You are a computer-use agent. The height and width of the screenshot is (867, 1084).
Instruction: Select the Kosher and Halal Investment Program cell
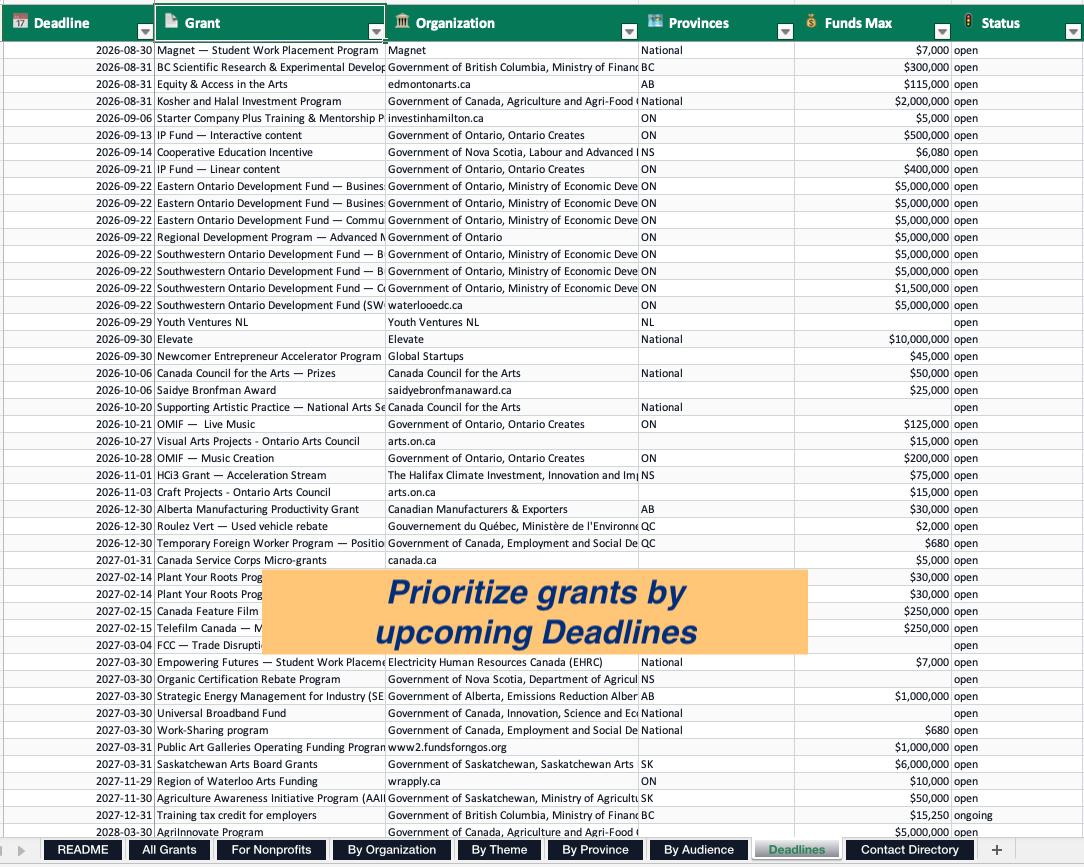point(270,102)
